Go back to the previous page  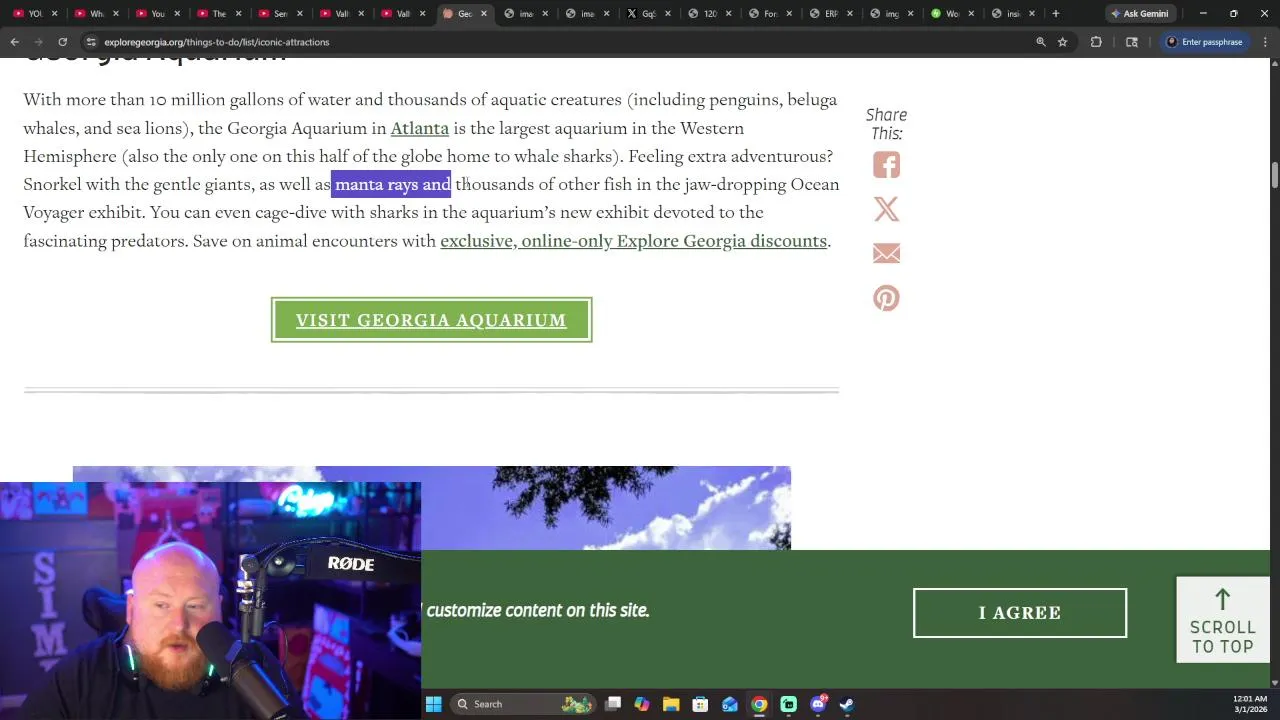pos(15,42)
